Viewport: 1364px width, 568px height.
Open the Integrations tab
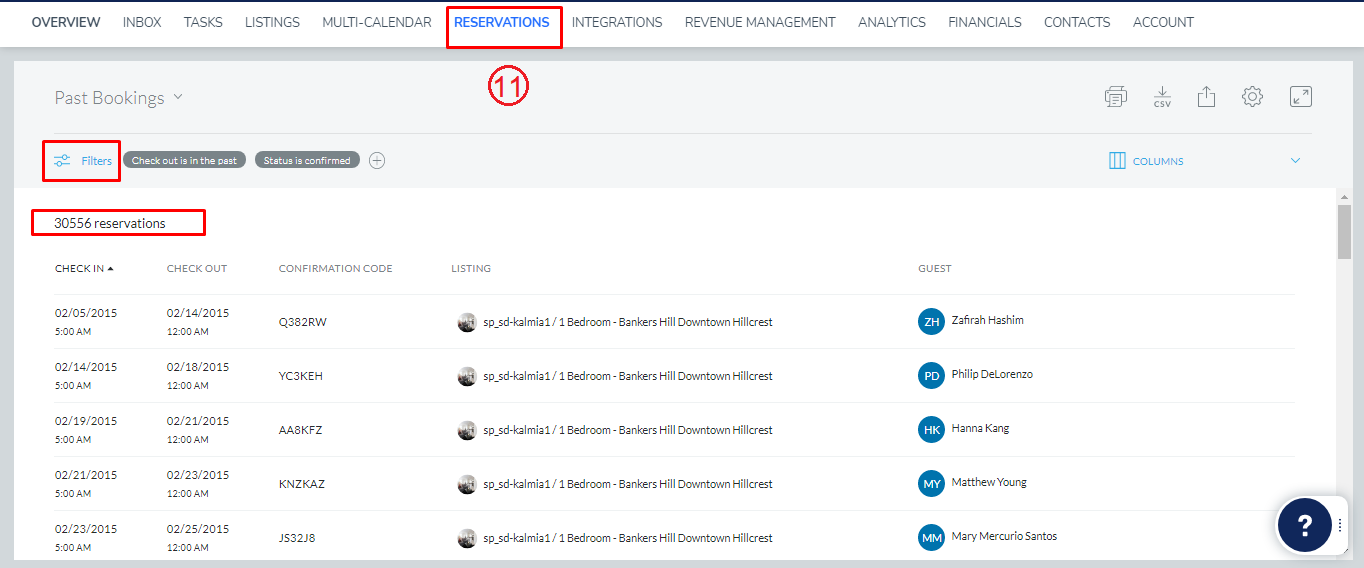(x=617, y=22)
